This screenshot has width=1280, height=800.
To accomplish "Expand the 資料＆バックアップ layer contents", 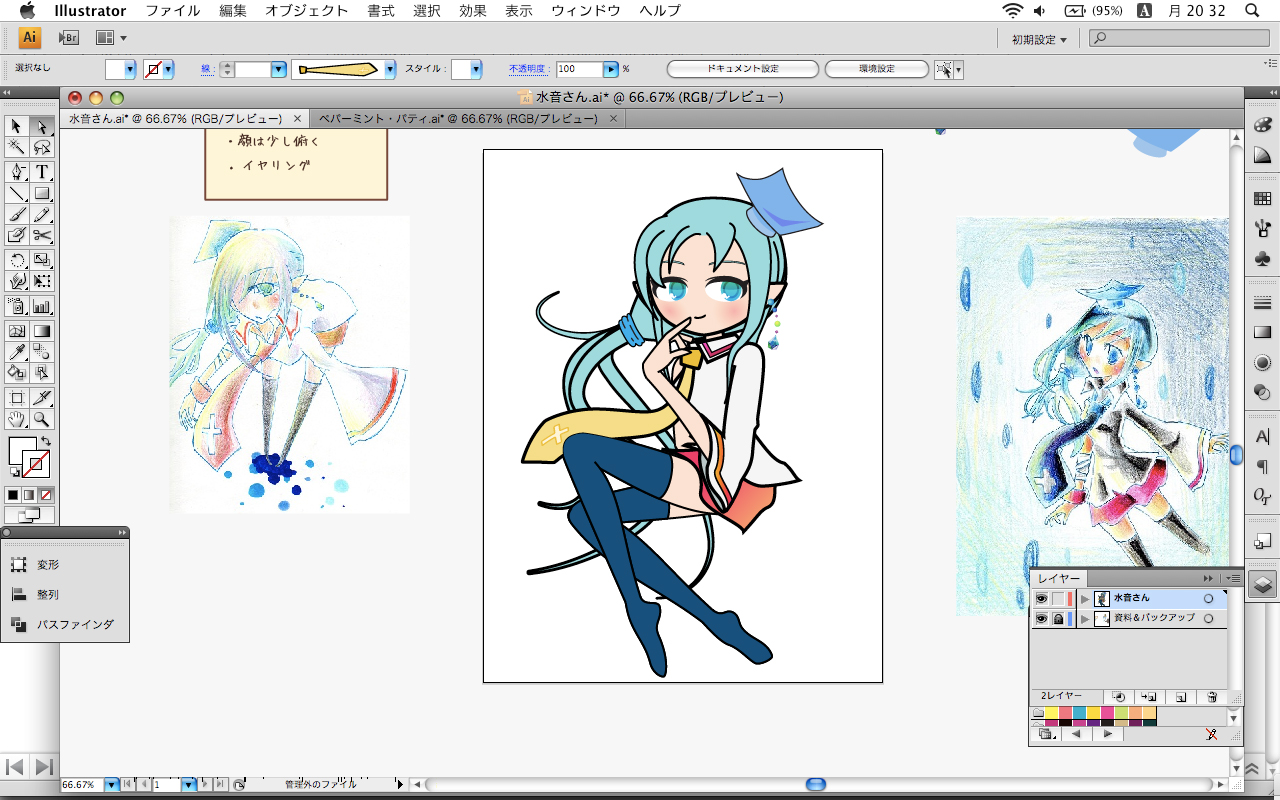I will [x=1085, y=619].
